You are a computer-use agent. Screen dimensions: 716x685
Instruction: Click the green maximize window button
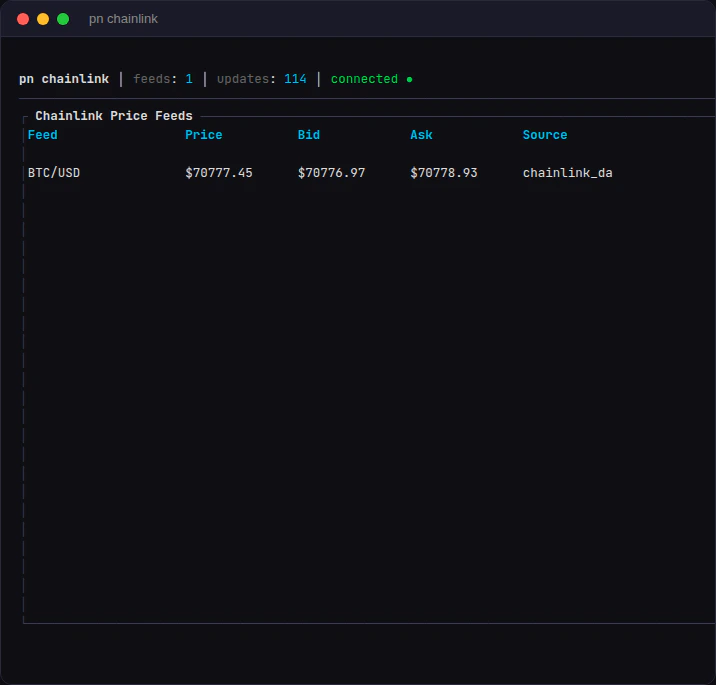(63, 19)
